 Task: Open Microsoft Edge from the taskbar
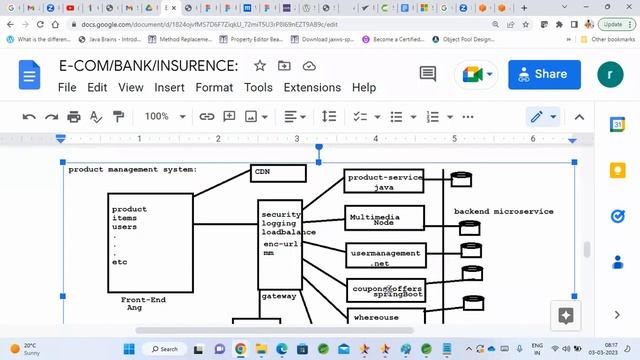pos(282,349)
